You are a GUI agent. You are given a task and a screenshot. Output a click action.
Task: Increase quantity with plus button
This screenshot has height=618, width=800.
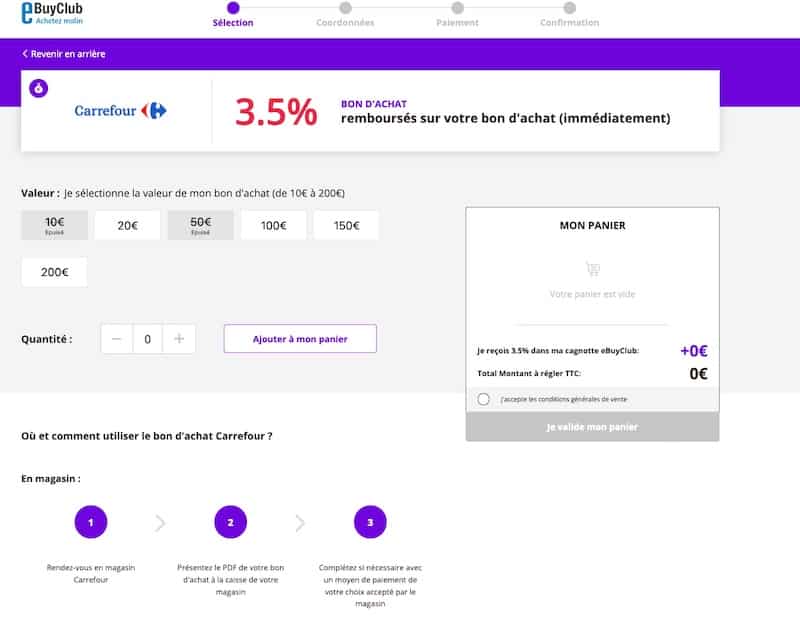pyautogui.click(x=179, y=339)
